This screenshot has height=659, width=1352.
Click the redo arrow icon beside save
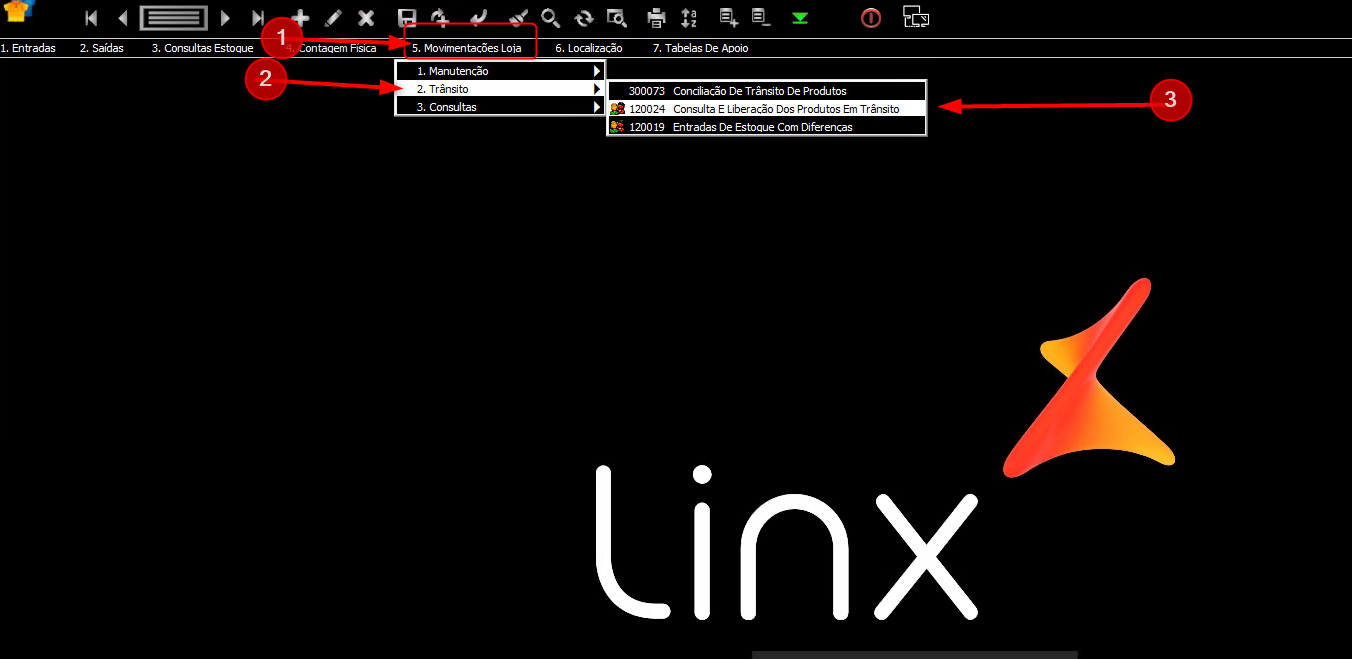point(440,18)
